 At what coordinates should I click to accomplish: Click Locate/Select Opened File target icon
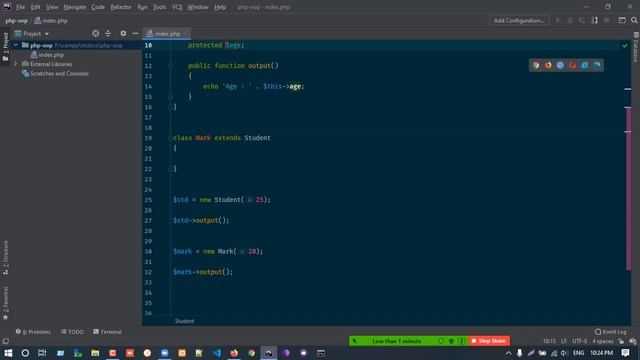96,33
